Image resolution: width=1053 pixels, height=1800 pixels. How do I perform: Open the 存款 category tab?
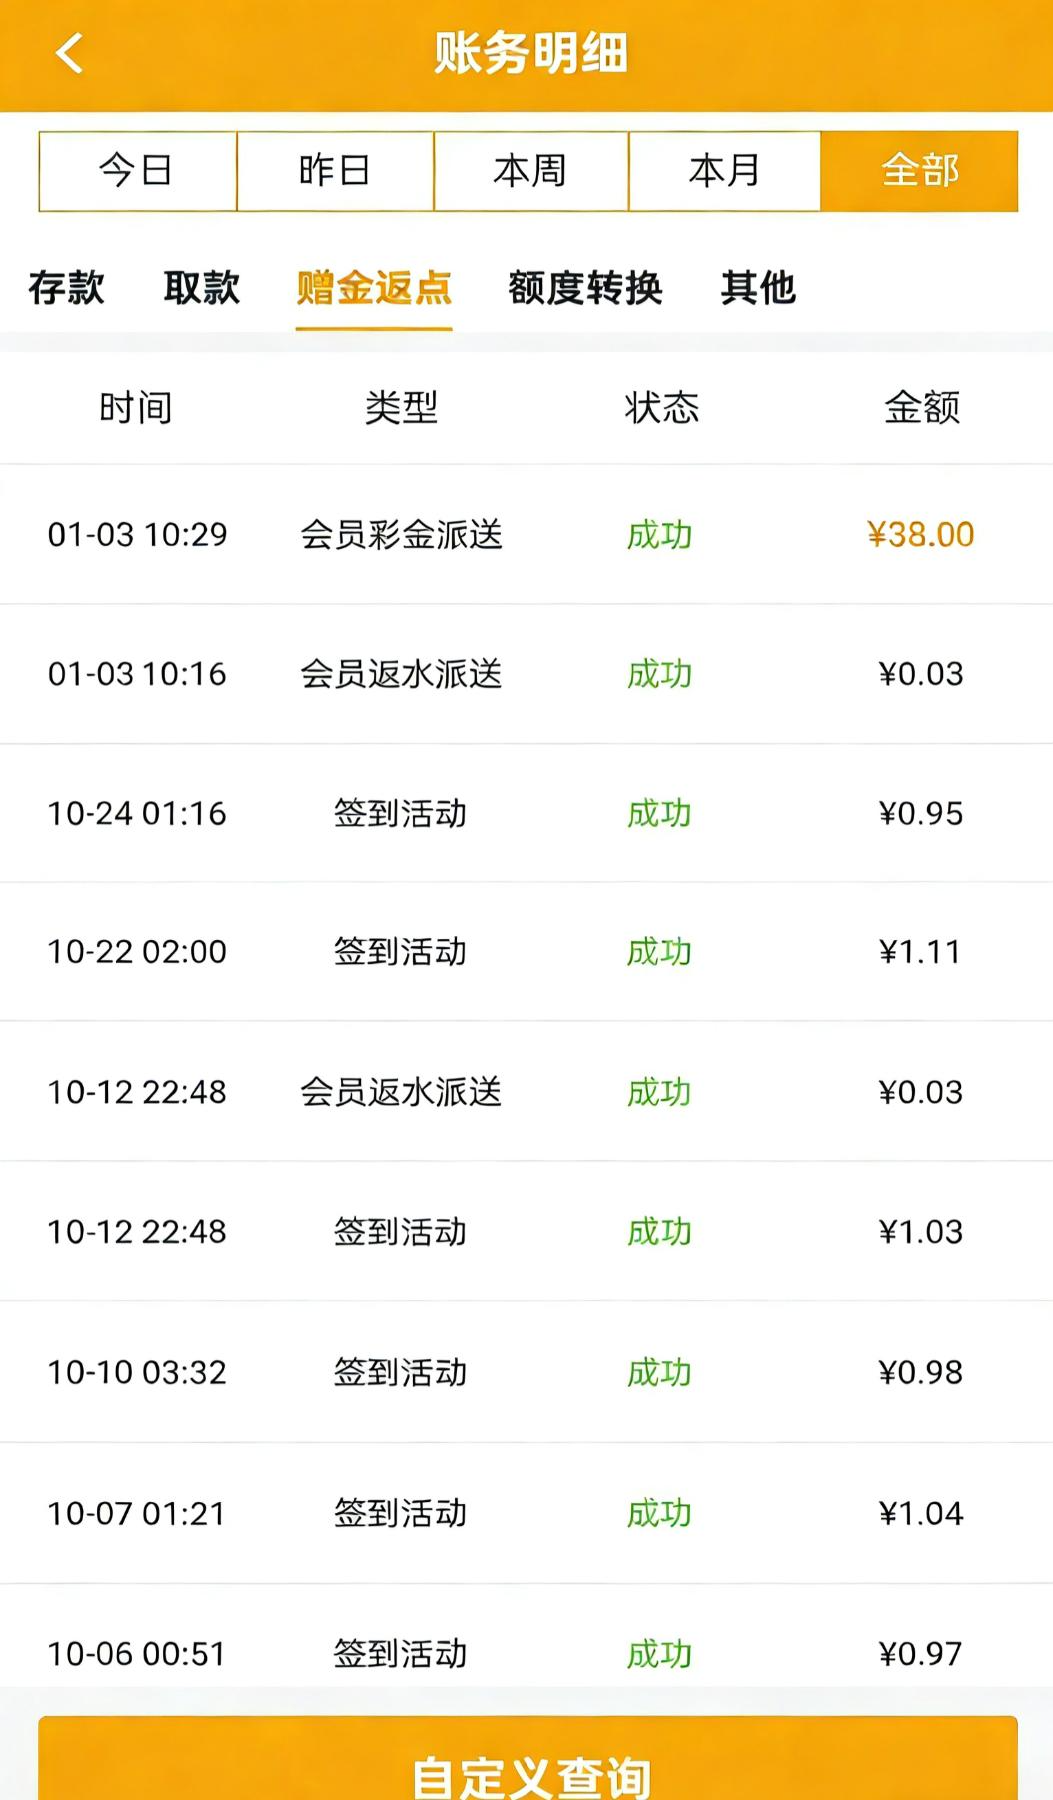(66, 288)
